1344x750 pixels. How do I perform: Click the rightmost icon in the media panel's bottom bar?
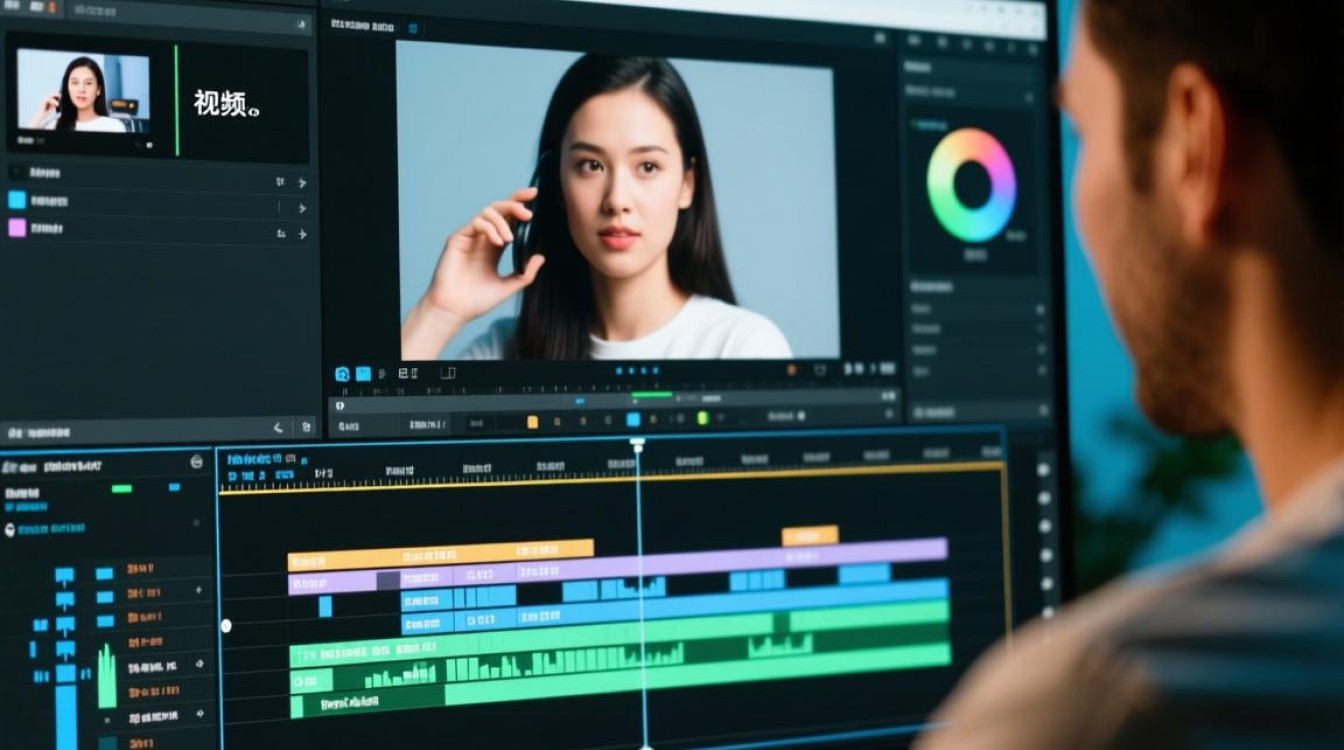pos(306,427)
